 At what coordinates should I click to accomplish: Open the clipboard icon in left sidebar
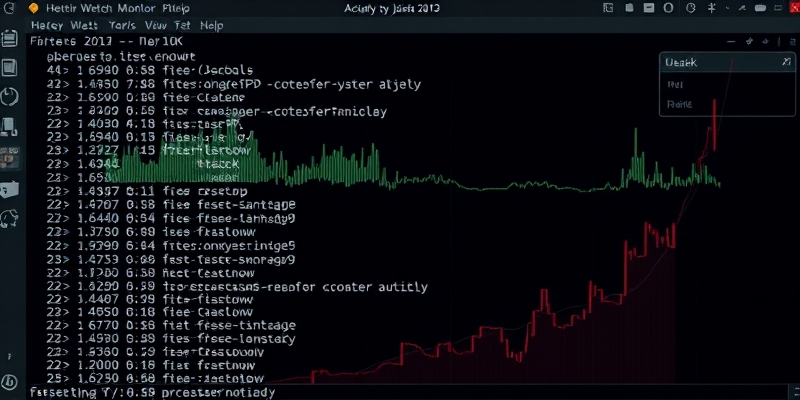tap(10, 39)
